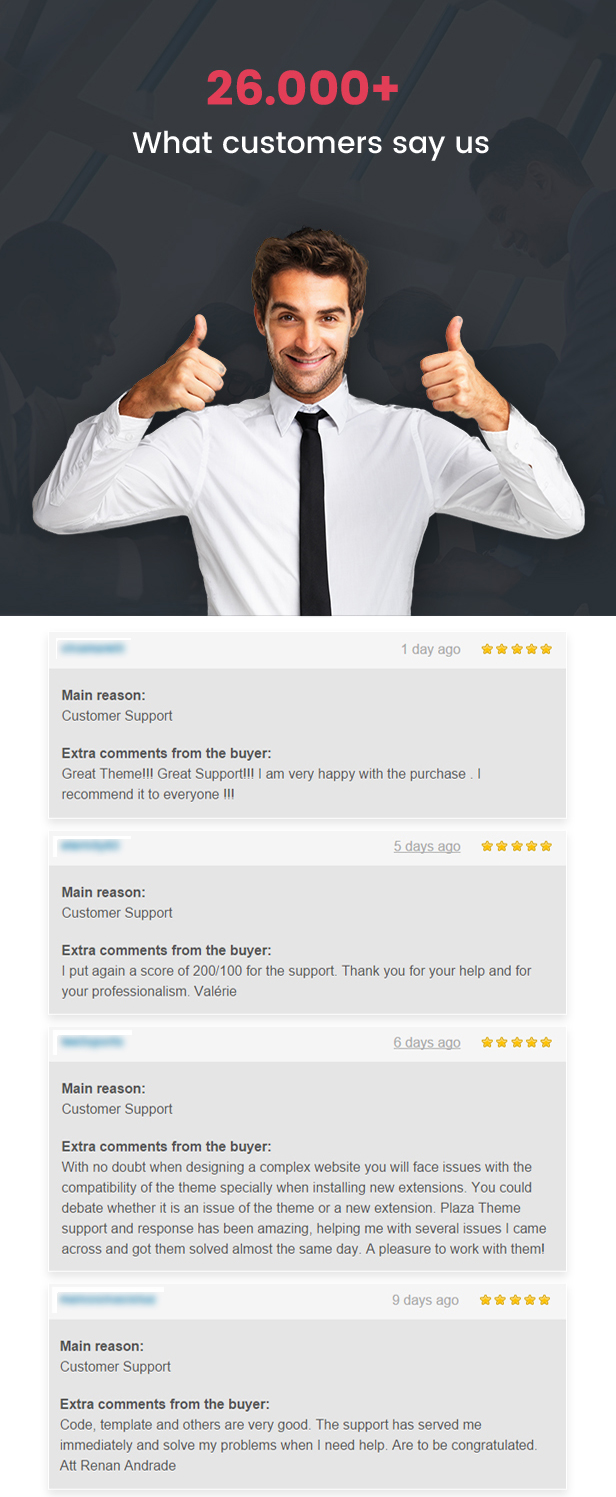Click the man giving thumbs up image
The image size is (616, 1497).
point(308,420)
